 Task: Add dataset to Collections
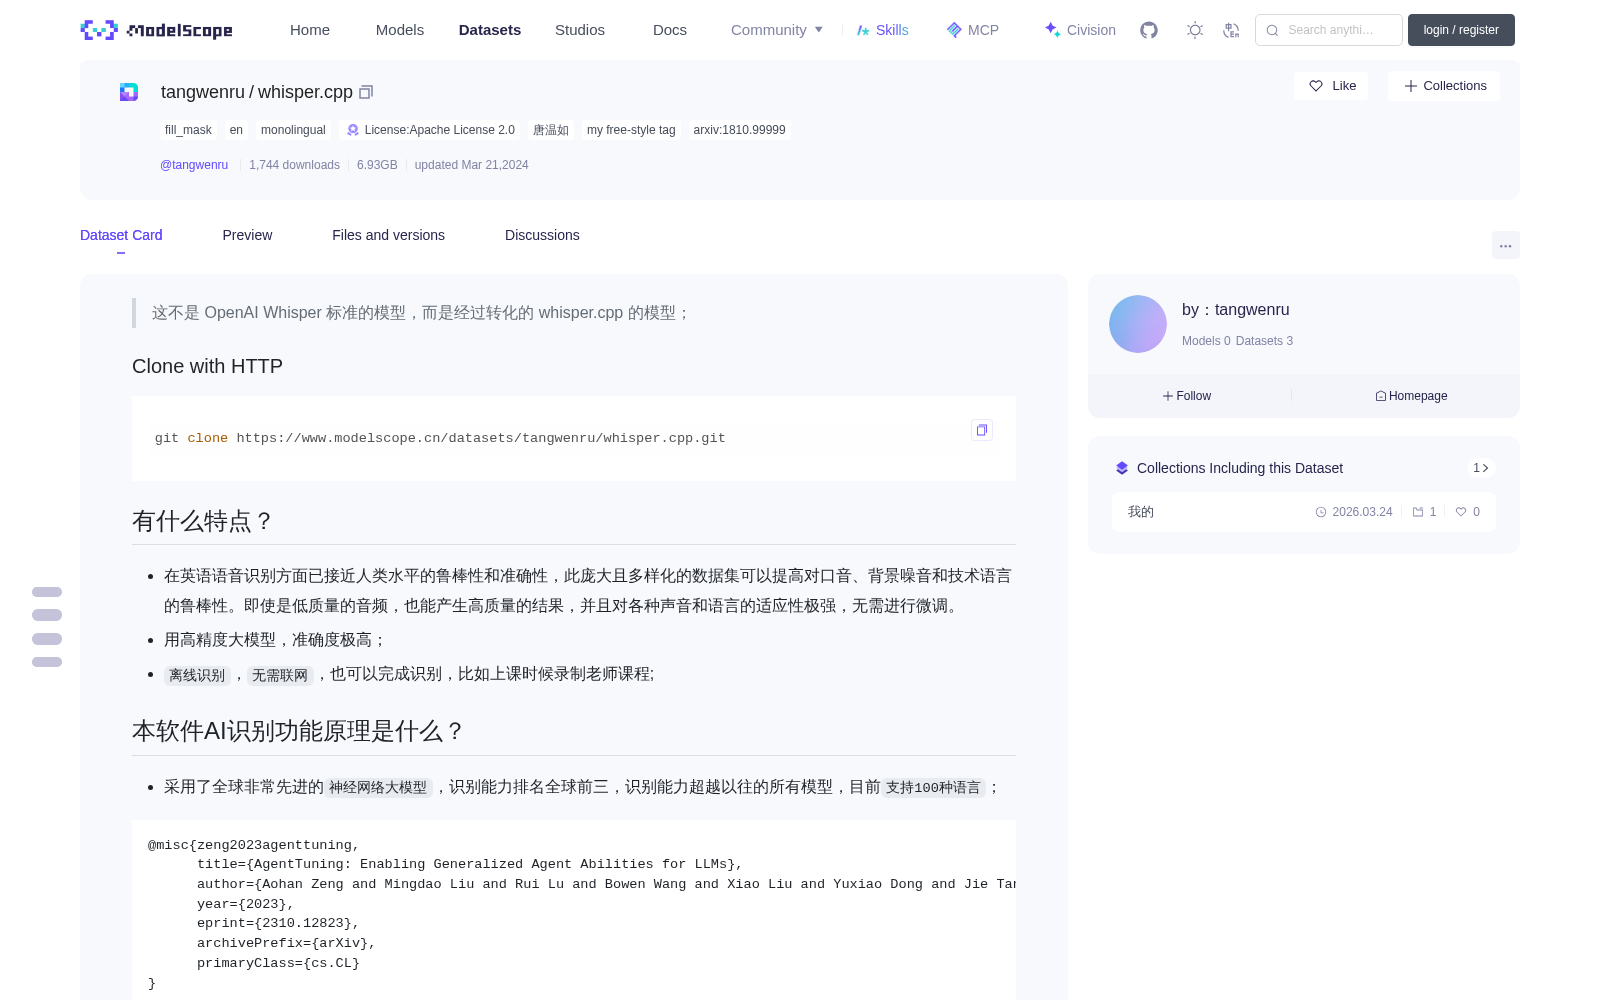(1444, 86)
